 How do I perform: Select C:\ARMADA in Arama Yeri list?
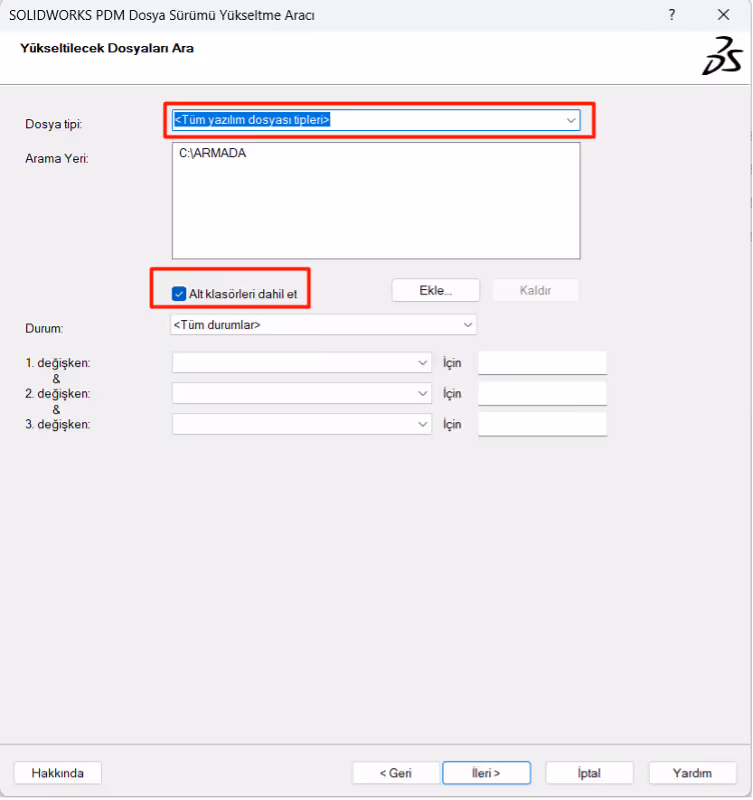pyautogui.click(x=212, y=153)
